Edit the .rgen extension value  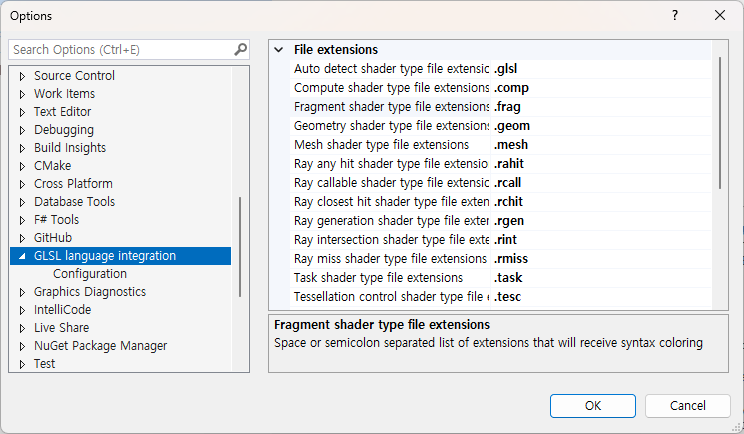click(x=601, y=221)
